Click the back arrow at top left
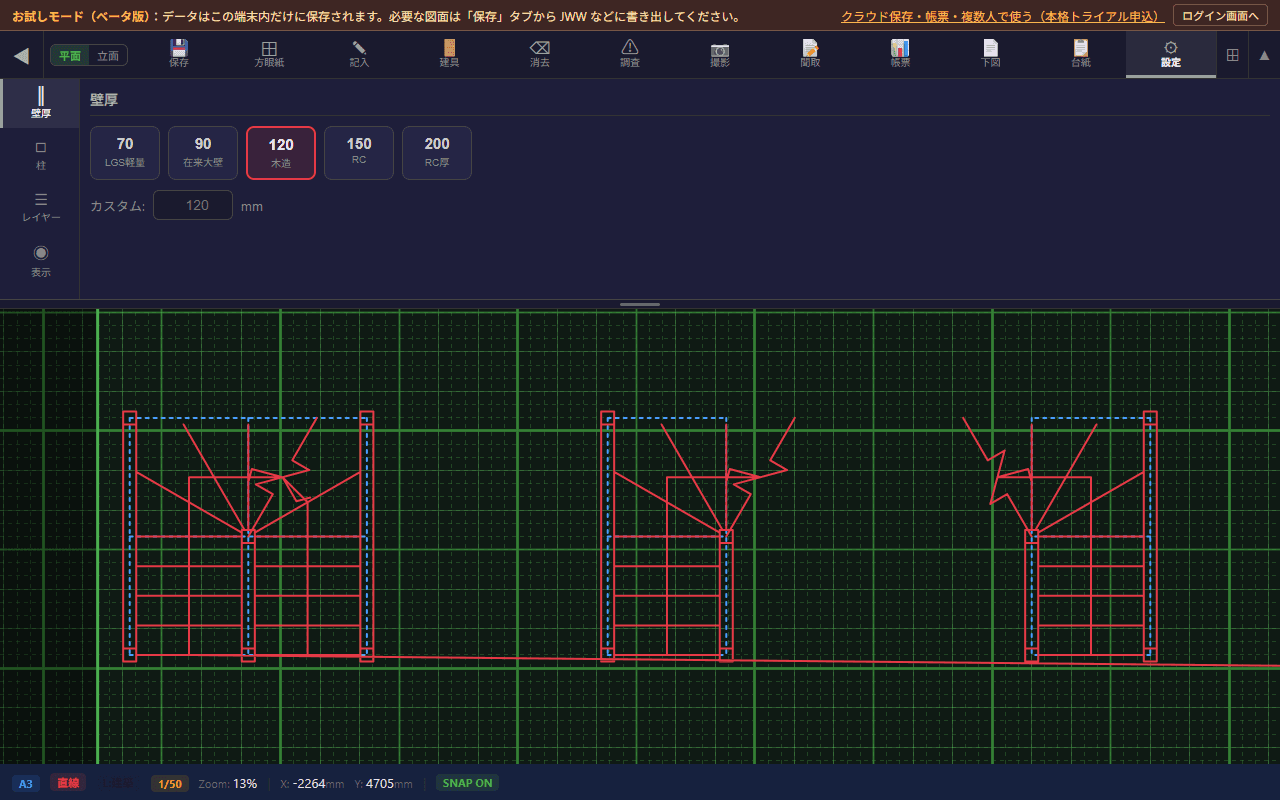Screen dimensions: 1280x800 [x=21, y=55]
